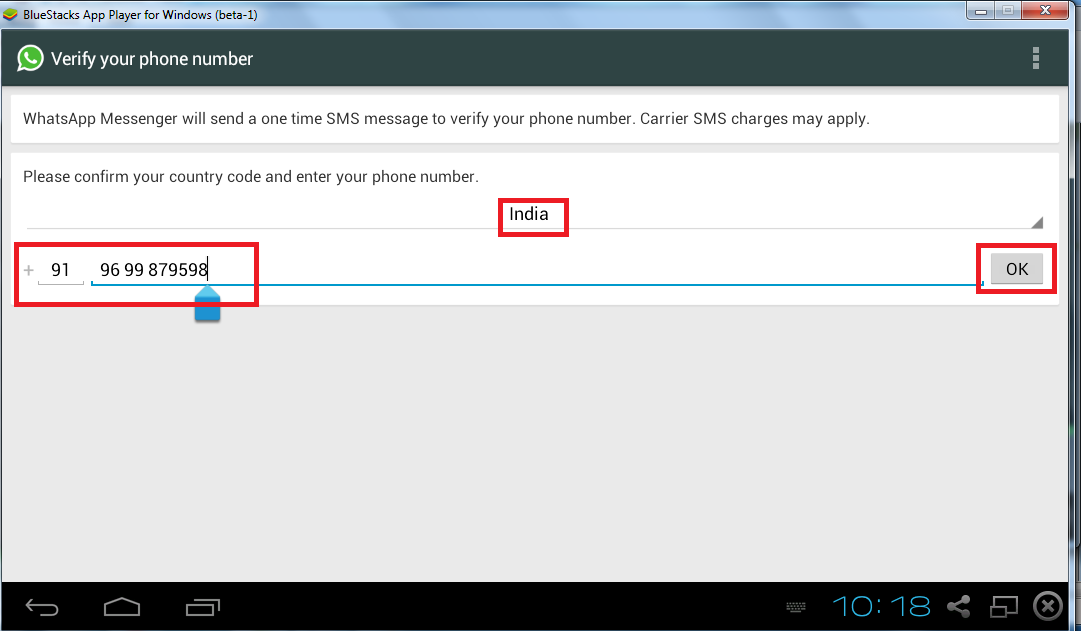
Task: Click the circled X close icon
Action: pos(1048,607)
